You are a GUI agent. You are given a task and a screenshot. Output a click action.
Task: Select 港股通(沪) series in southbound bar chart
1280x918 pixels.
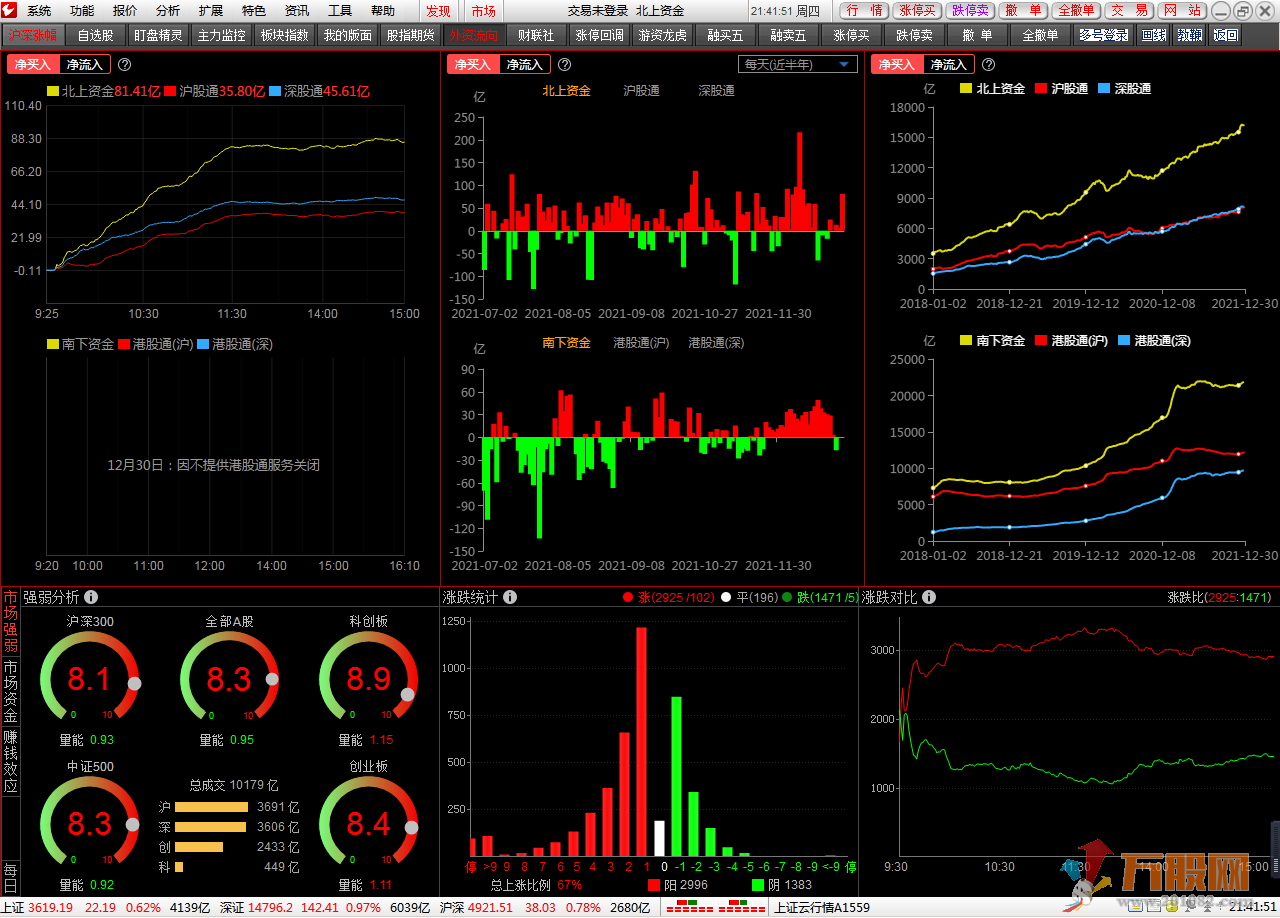coord(641,342)
